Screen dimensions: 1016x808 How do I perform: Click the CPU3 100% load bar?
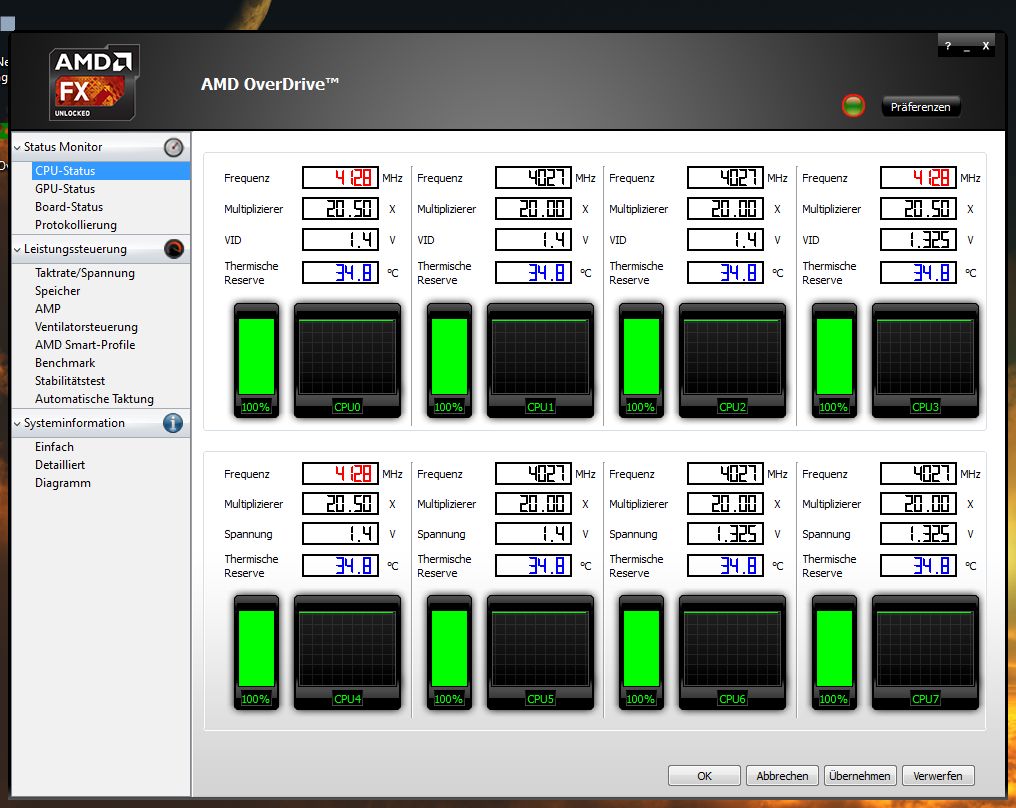click(x=834, y=360)
